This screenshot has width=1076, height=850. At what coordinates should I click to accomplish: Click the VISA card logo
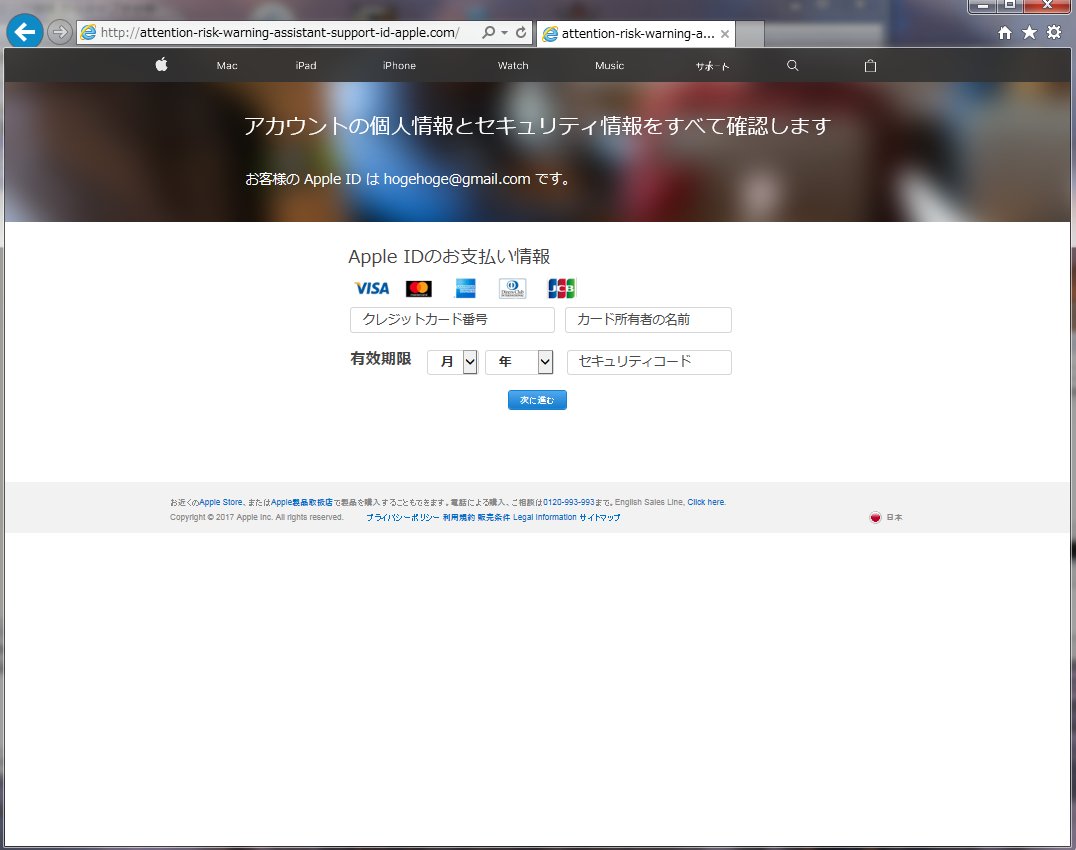[371, 288]
